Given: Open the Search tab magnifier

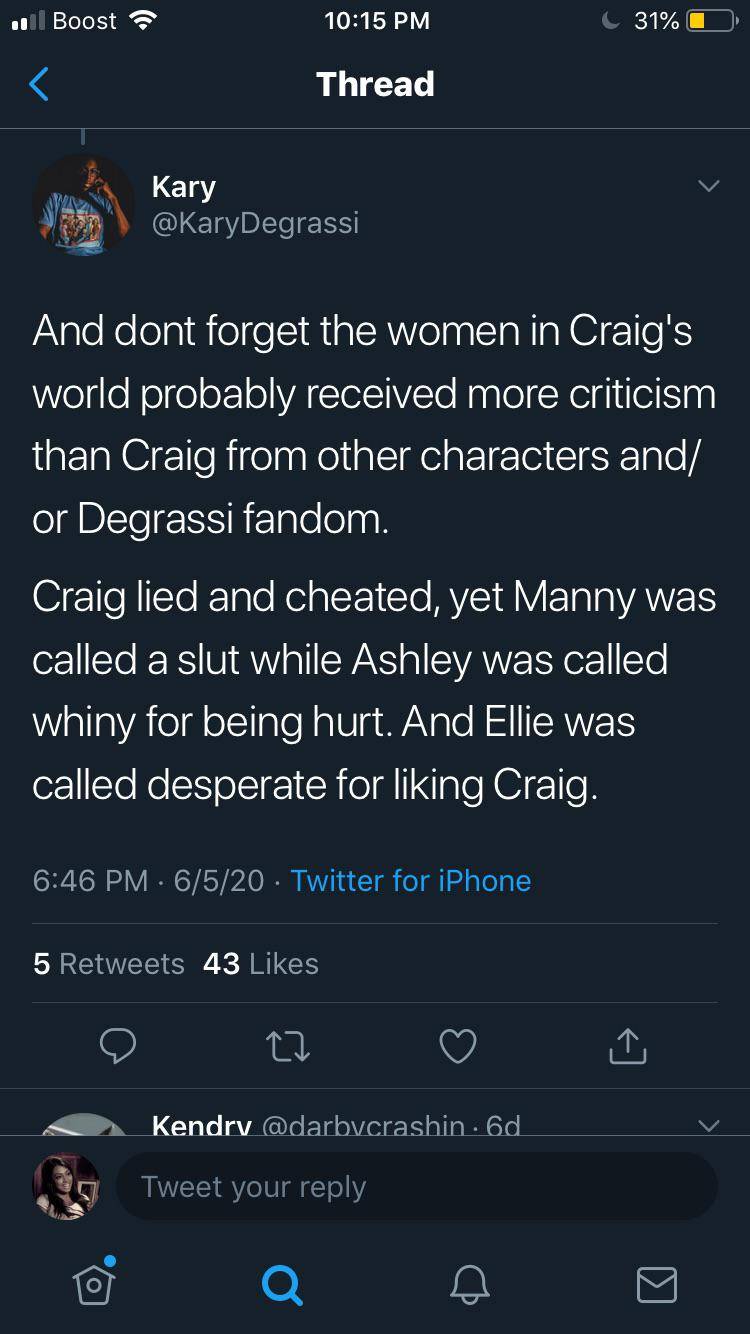Looking at the screenshot, I should click(x=281, y=1284).
